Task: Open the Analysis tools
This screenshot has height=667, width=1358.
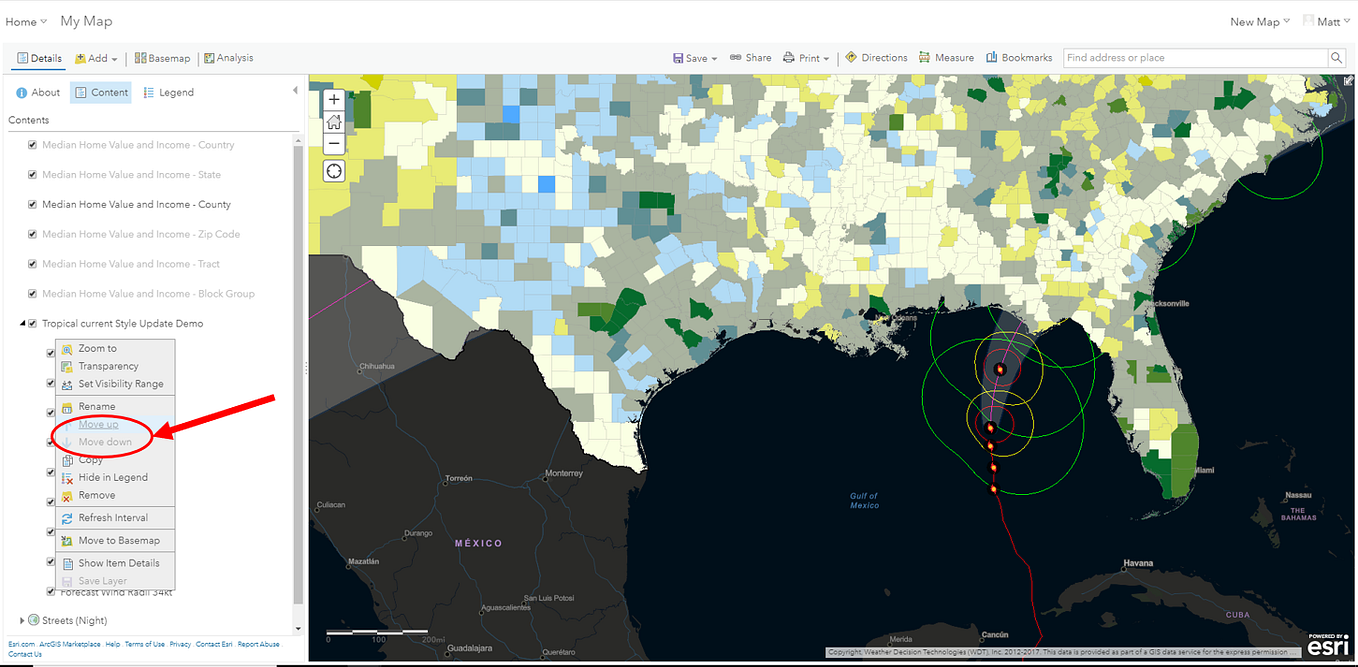Action: (x=229, y=57)
